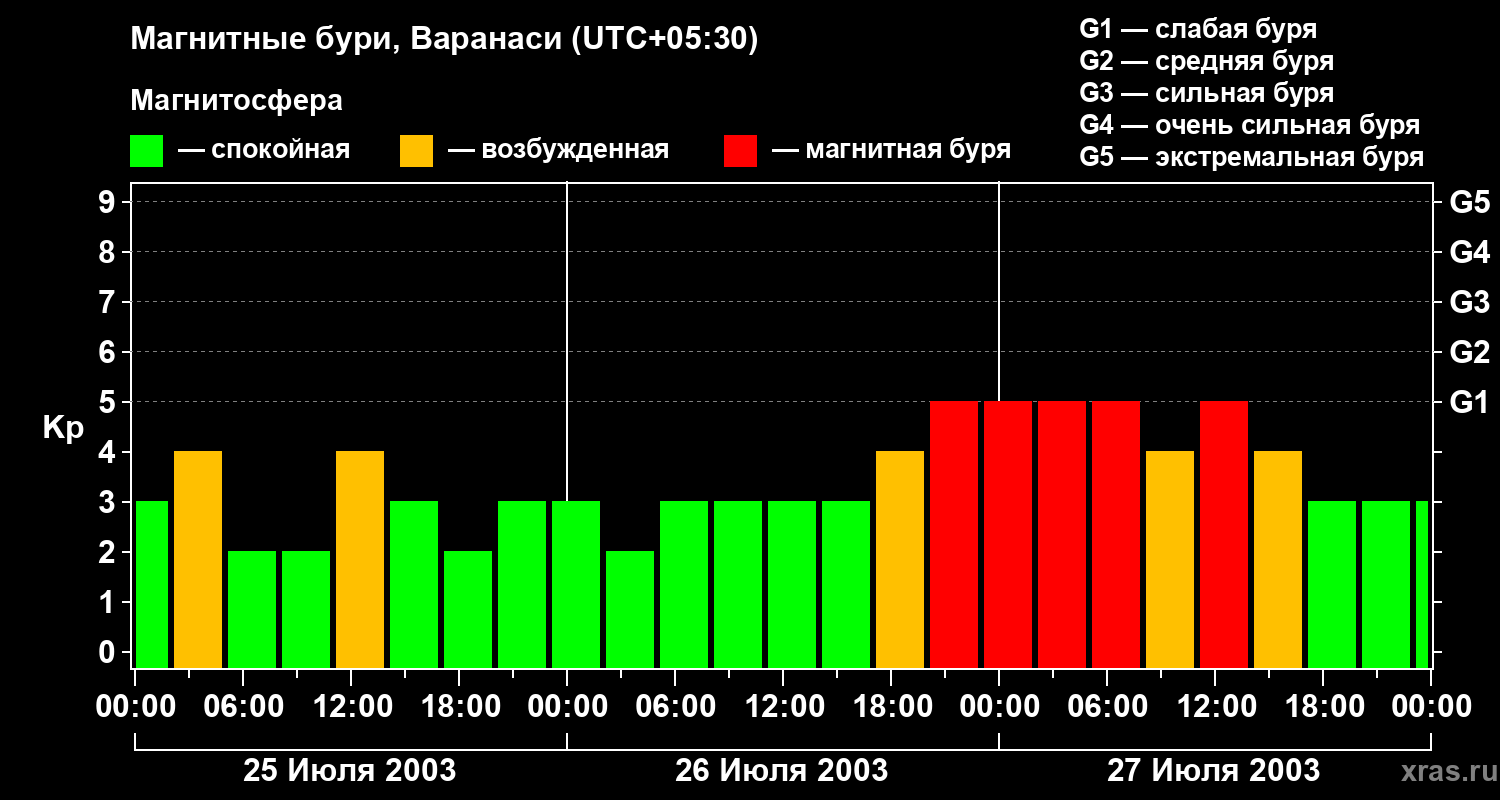
Task: Click the 'G2' label on the right axis
Action: point(1470,352)
